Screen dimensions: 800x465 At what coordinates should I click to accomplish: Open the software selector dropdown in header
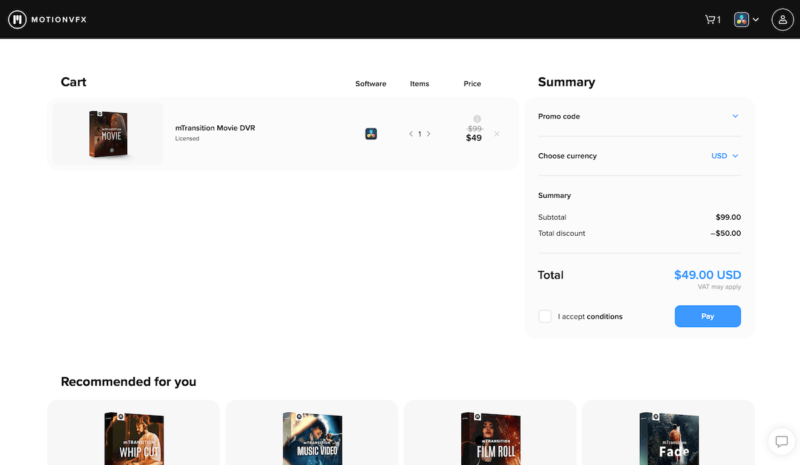click(x=746, y=19)
